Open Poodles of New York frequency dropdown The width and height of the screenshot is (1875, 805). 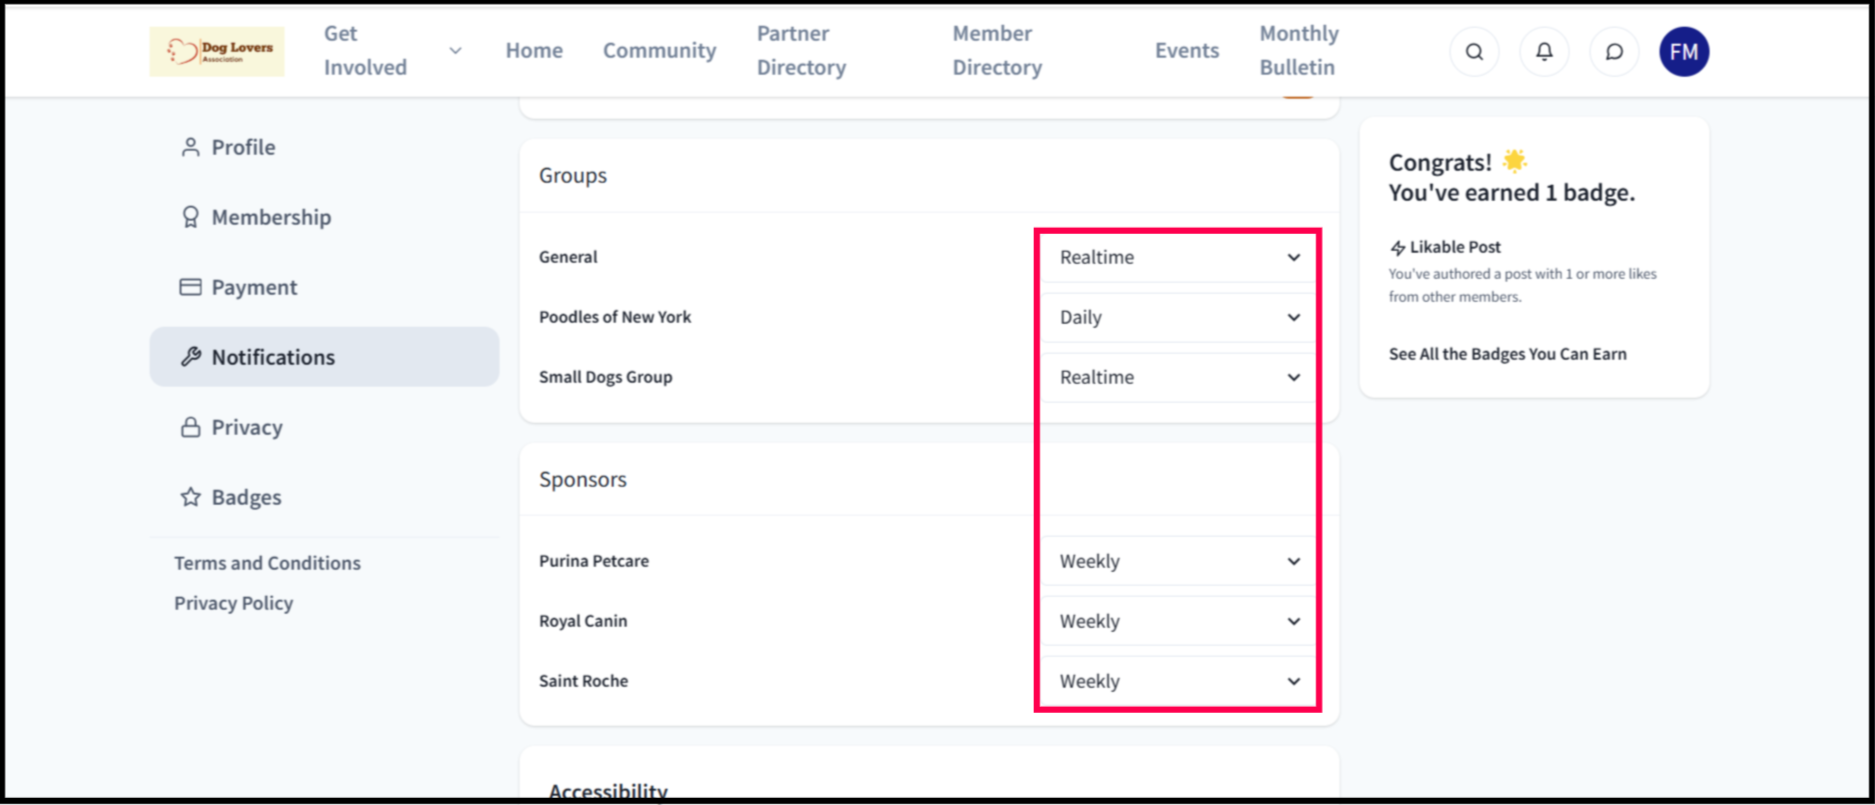point(1178,317)
